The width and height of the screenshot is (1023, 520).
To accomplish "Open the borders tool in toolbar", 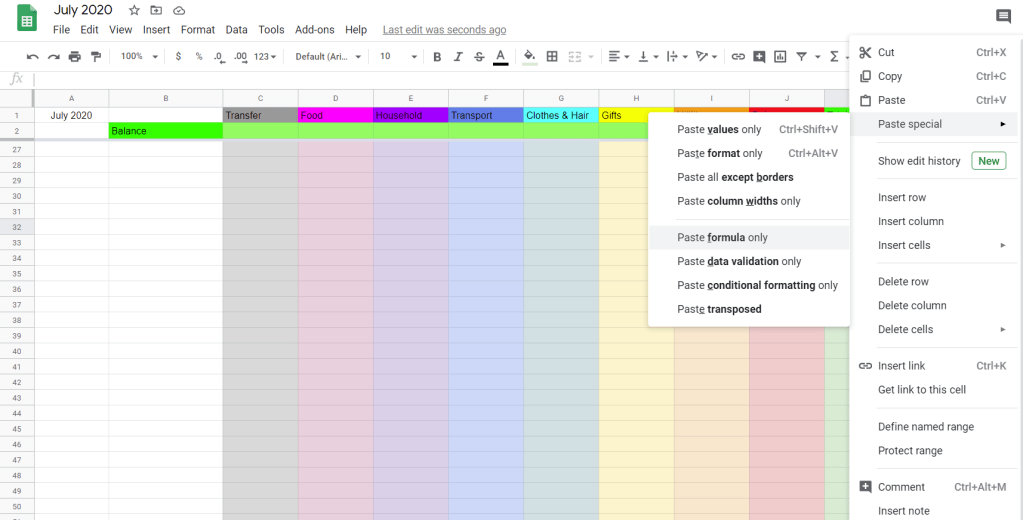I will pos(552,57).
